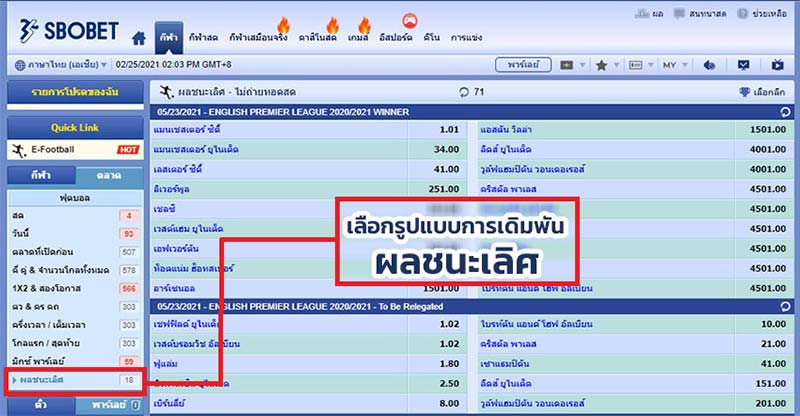Open the คาสิโนสด tab
Screen dimensions: 800x416
click(317, 38)
